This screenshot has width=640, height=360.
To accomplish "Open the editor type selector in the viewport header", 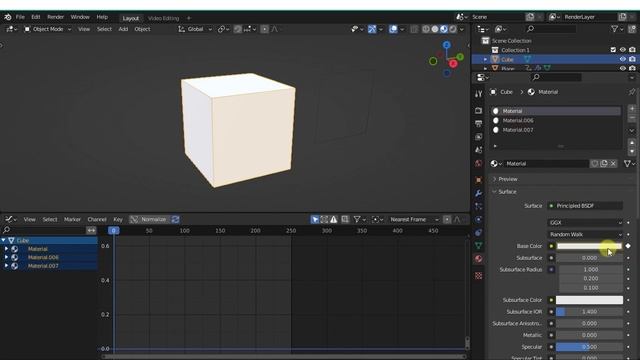I will pyautogui.click(x=10, y=29).
